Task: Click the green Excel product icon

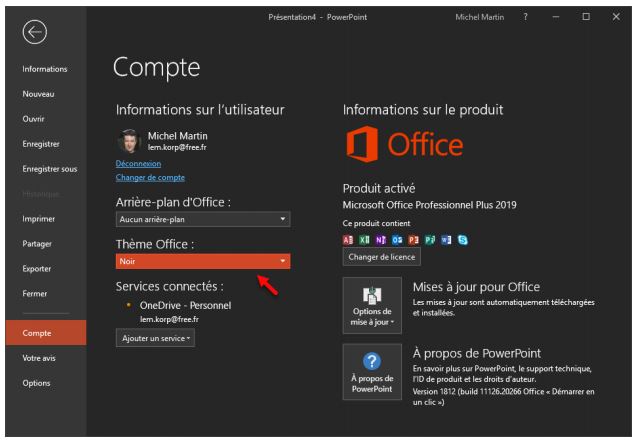Action: click(x=366, y=239)
